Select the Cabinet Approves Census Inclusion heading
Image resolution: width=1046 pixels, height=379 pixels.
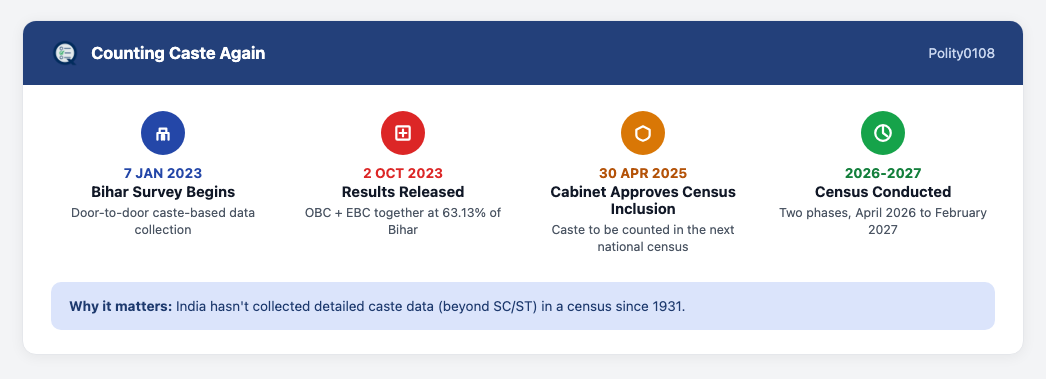pyautogui.click(x=643, y=200)
